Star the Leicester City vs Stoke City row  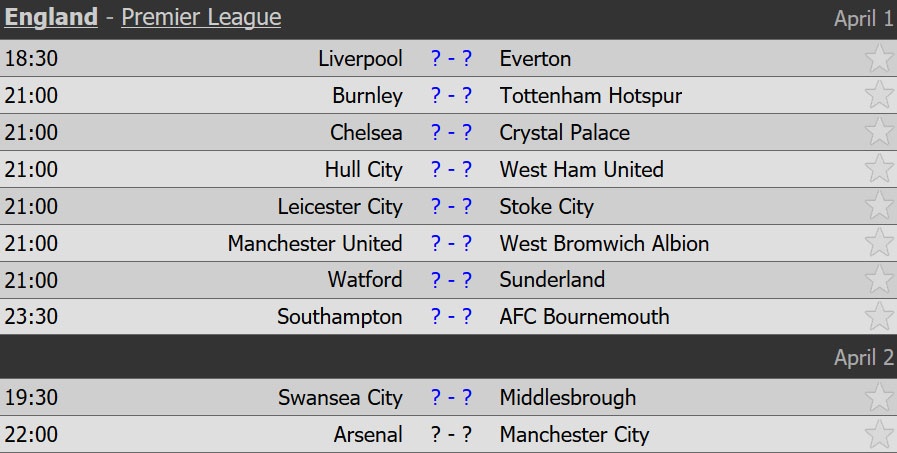tap(879, 206)
